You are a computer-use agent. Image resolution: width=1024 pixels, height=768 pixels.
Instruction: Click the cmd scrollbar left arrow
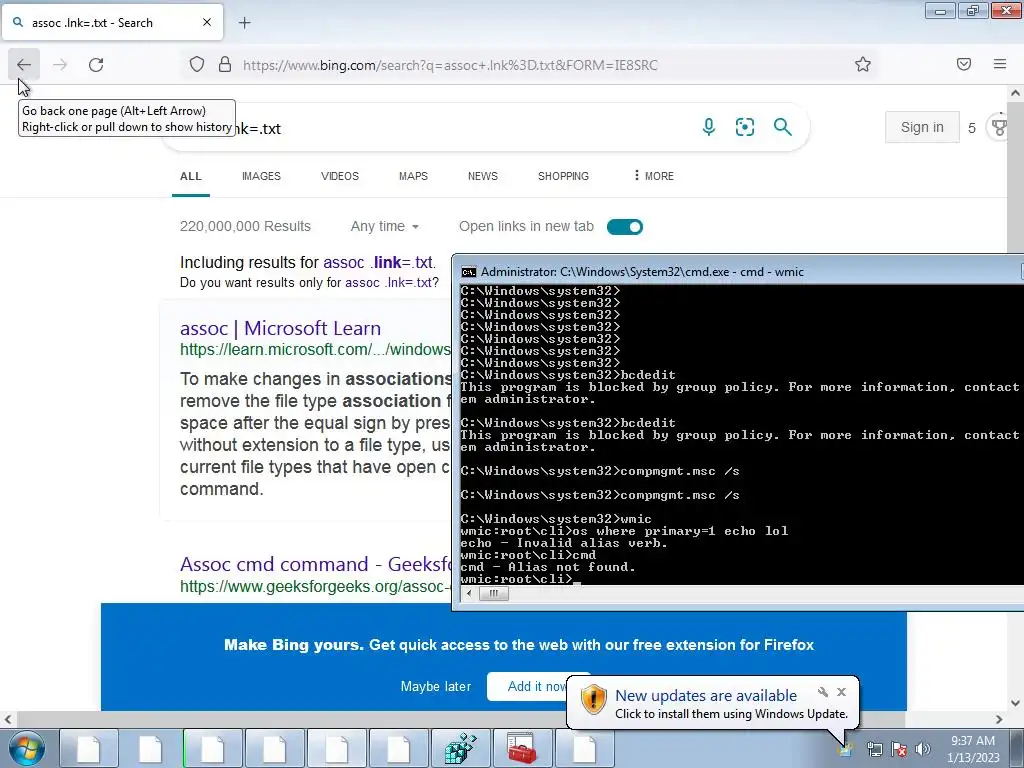[468, 594]
